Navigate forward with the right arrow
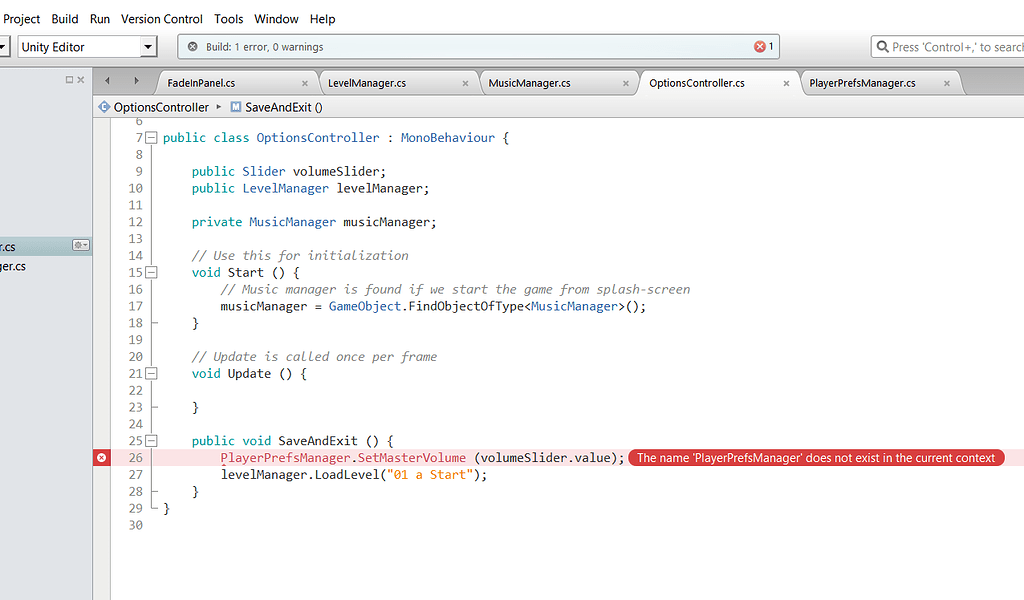This screenshot has height=600, width=1024. pos(136,81)
